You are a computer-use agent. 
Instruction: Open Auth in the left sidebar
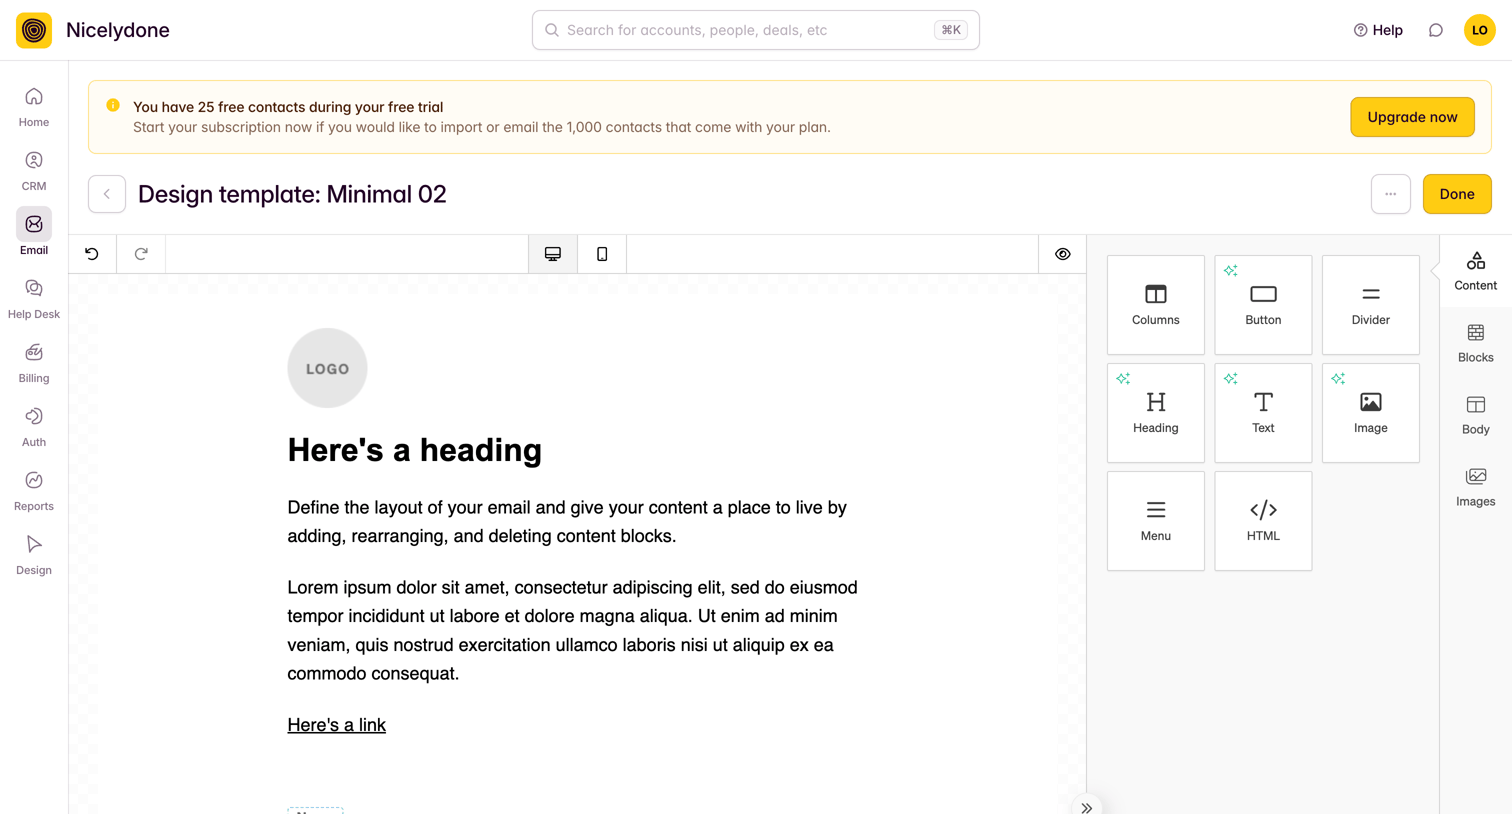tap(34, 427)
